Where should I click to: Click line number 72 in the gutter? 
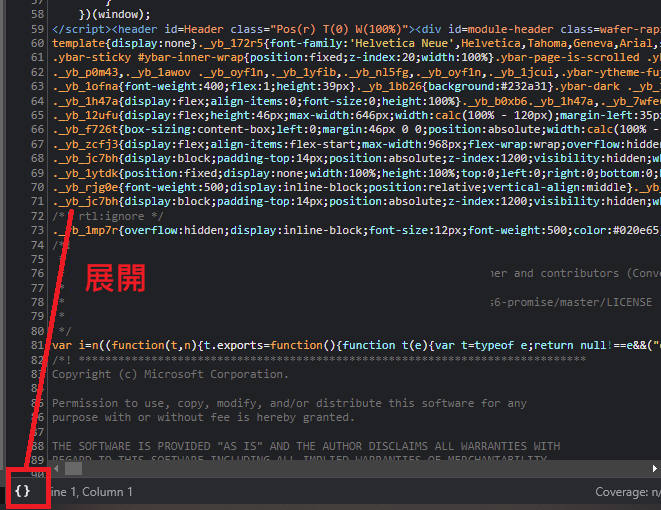pos(38,216)
